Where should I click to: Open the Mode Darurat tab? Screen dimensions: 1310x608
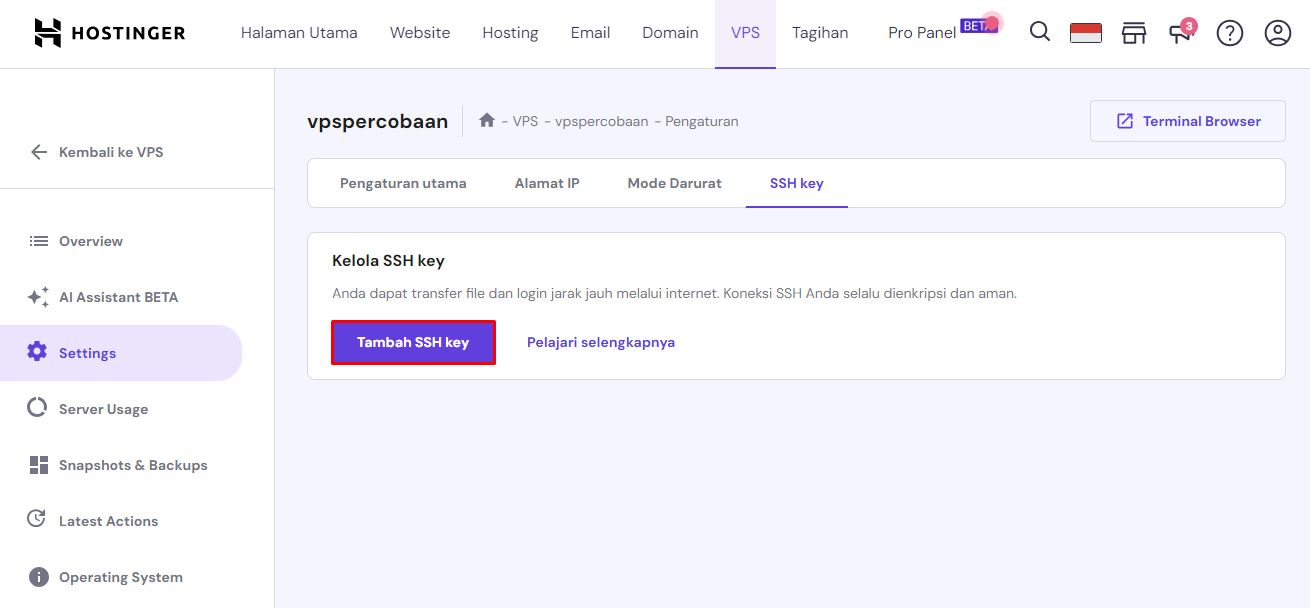click(x=674, y=183)
